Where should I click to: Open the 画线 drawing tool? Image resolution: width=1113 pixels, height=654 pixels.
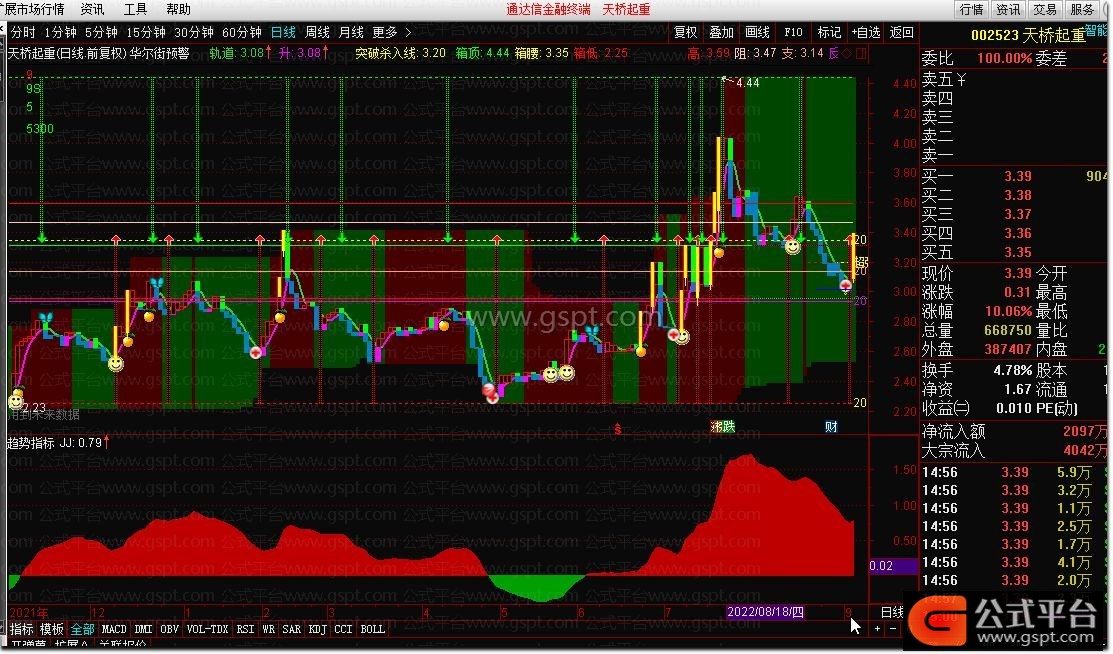pos(757,32)
